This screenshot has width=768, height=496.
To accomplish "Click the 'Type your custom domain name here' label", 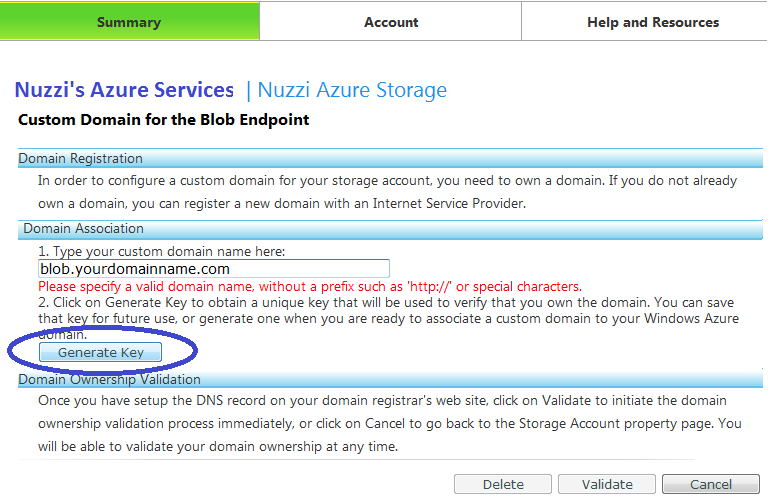I will tap(162, 251).
